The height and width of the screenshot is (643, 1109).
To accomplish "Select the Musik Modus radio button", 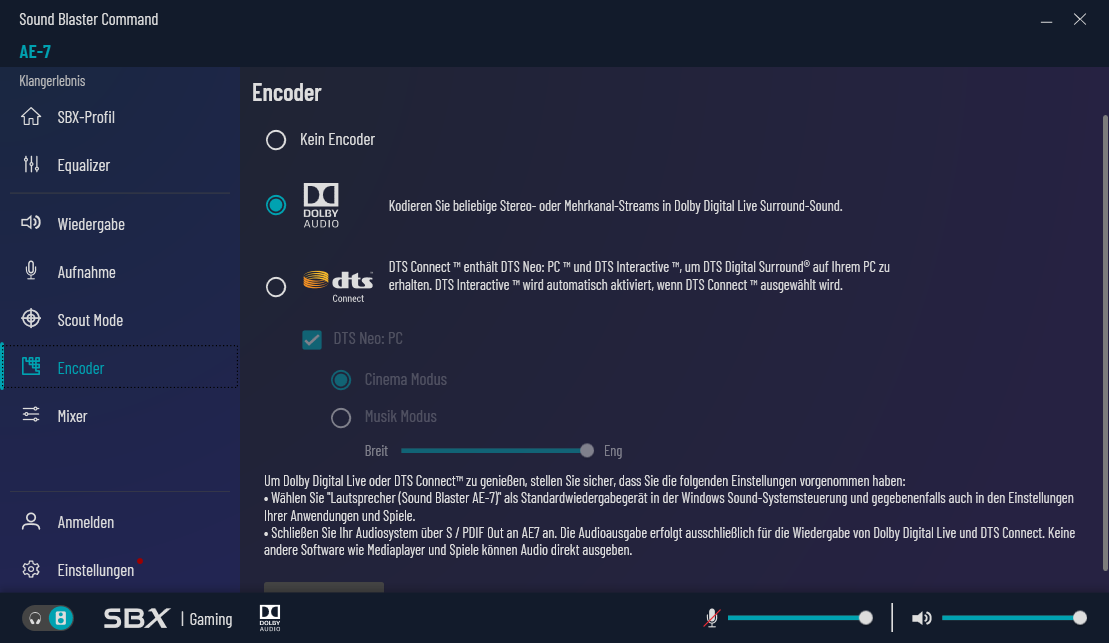I will point(341,417).
